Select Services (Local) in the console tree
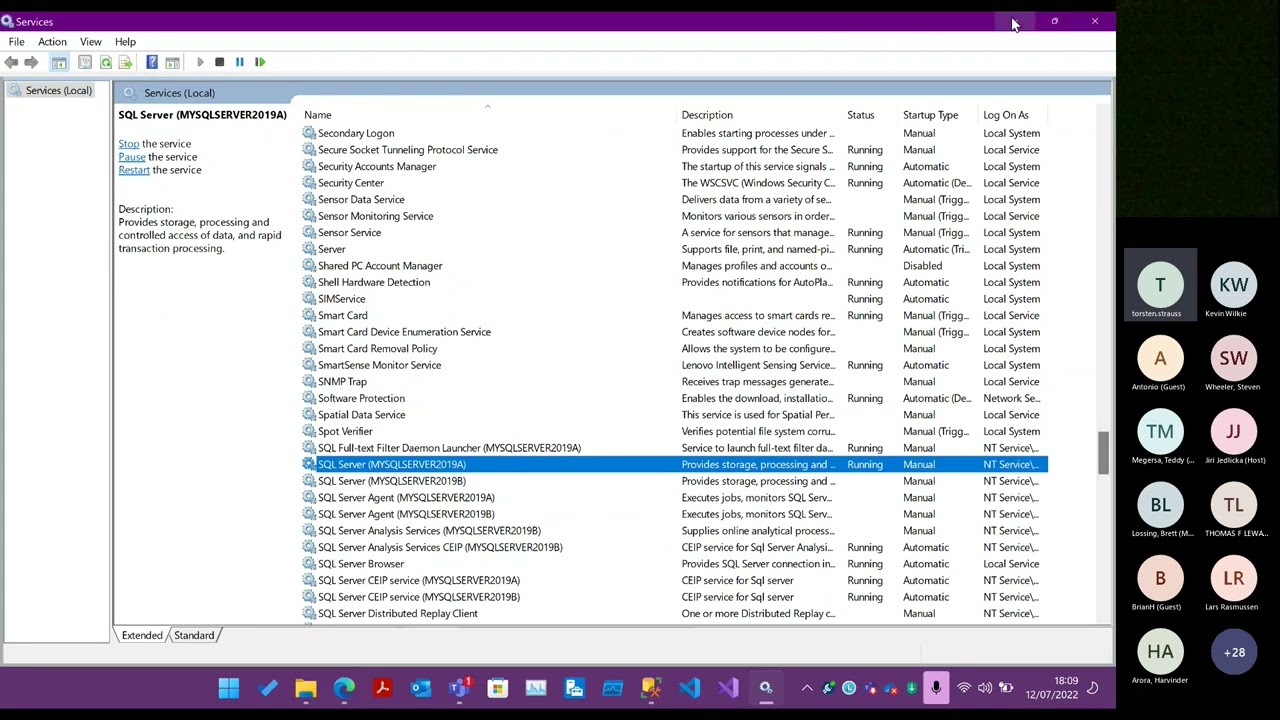Screen dimensions: 1280x720 click(x=59, y=91)
